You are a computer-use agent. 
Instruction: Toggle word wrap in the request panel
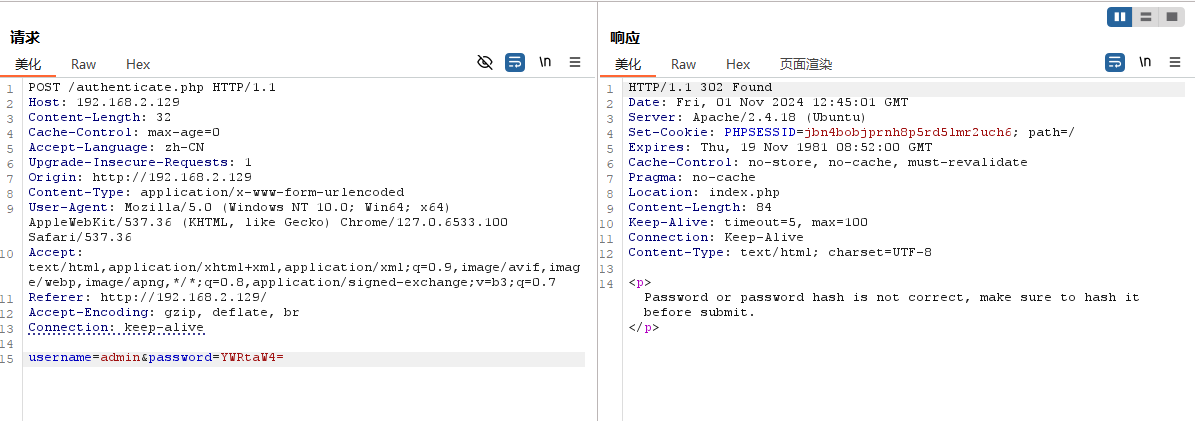click(515, 62)
